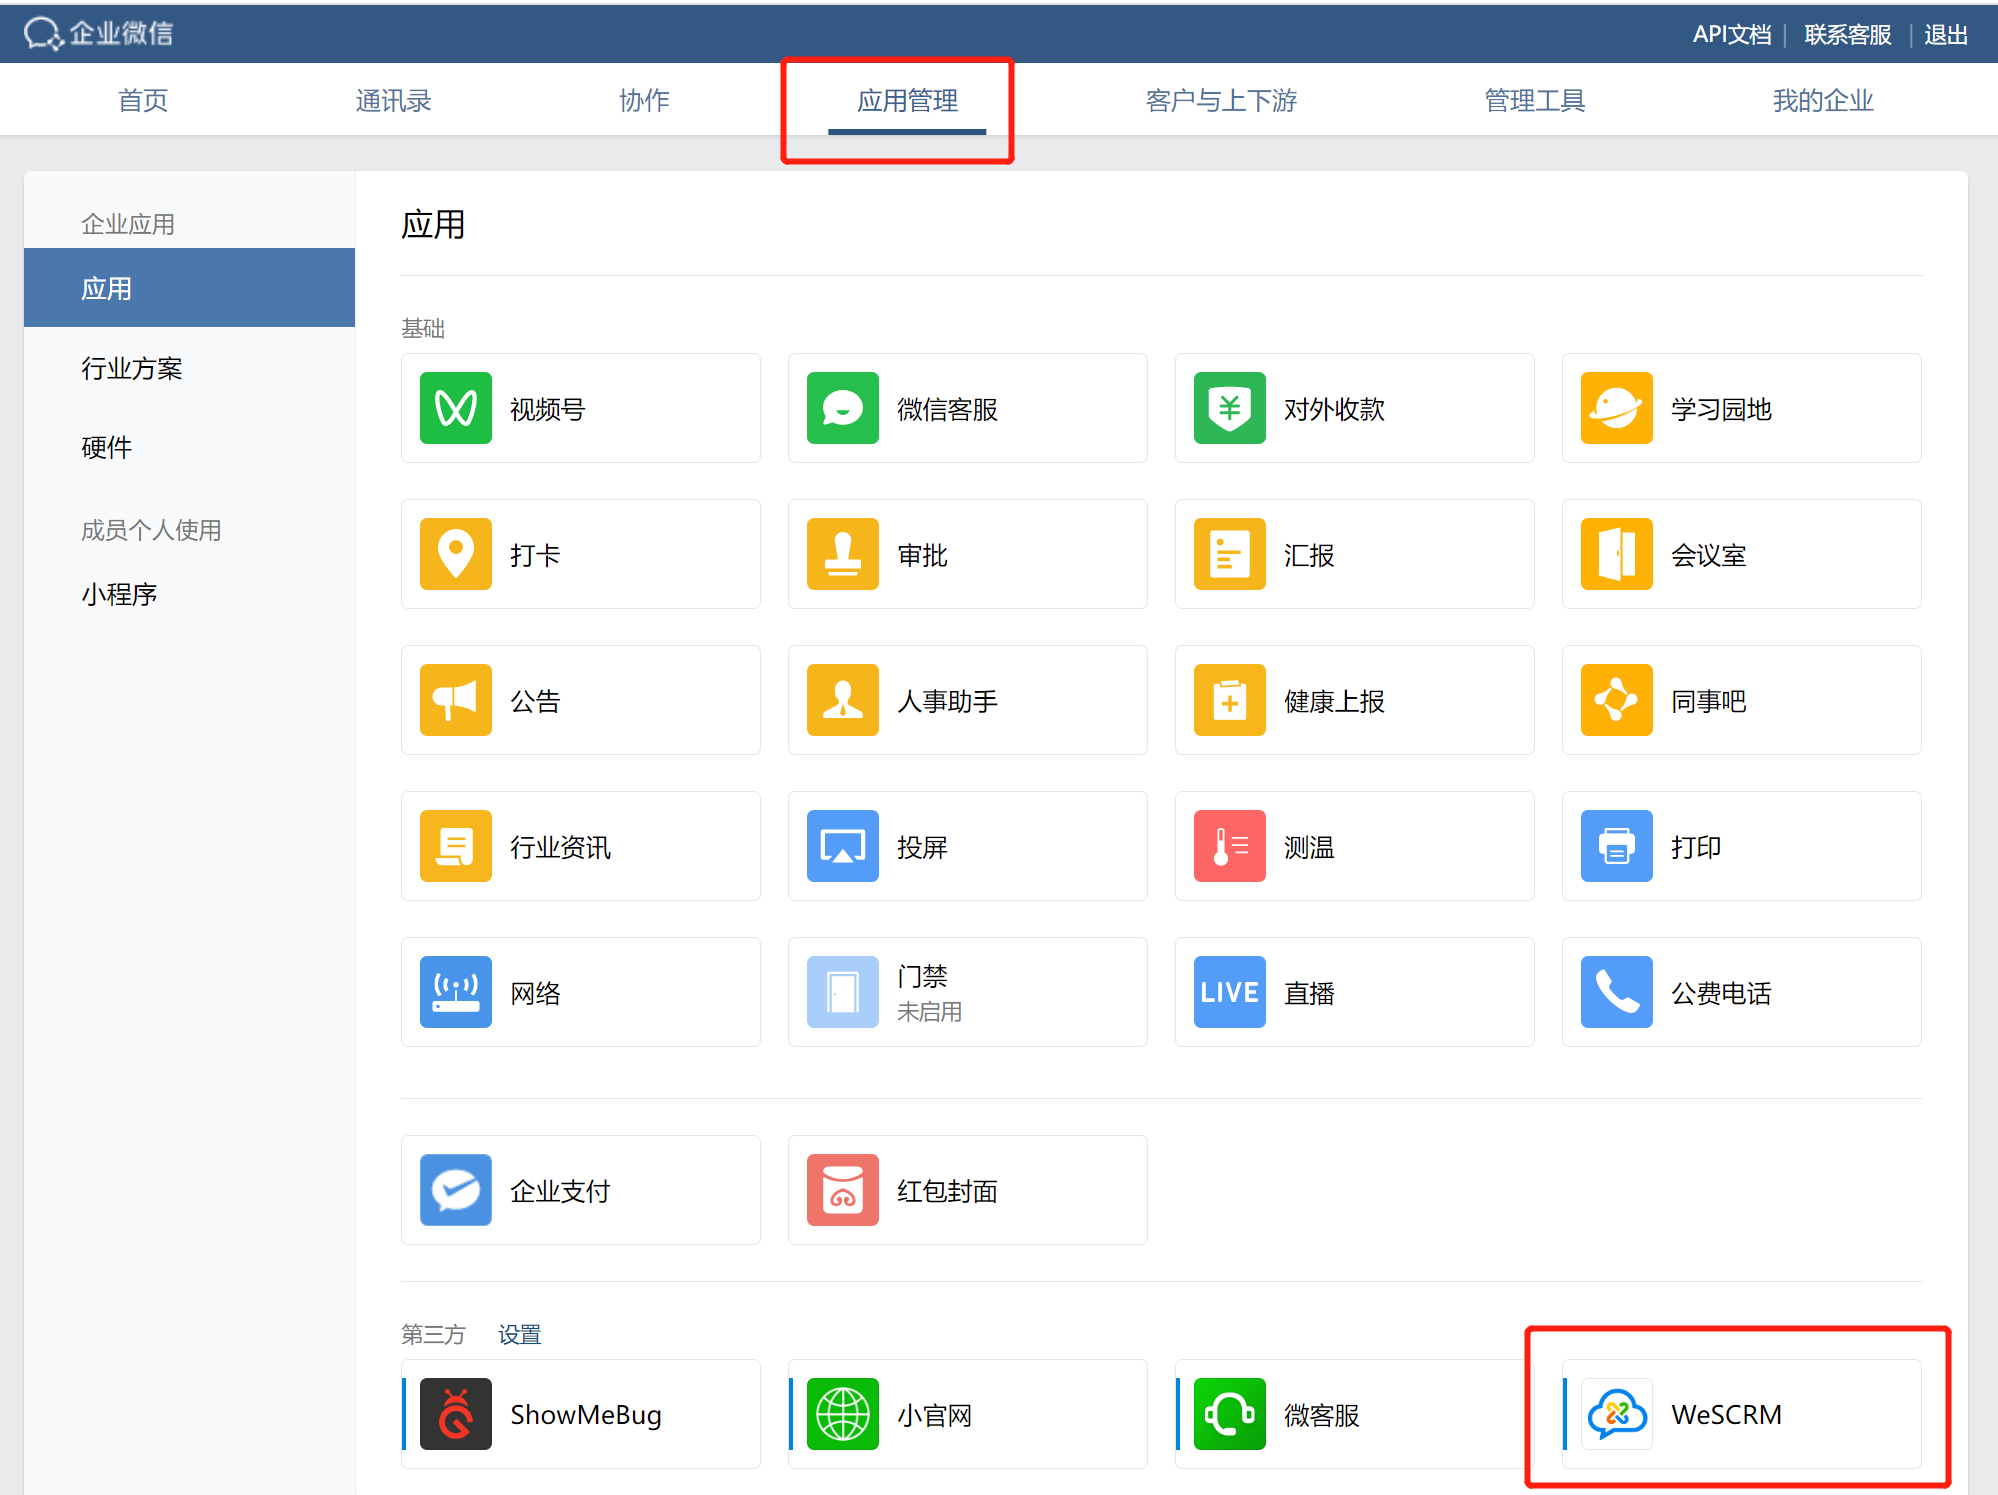Click the 企业支付 label text

(560, 1191)
